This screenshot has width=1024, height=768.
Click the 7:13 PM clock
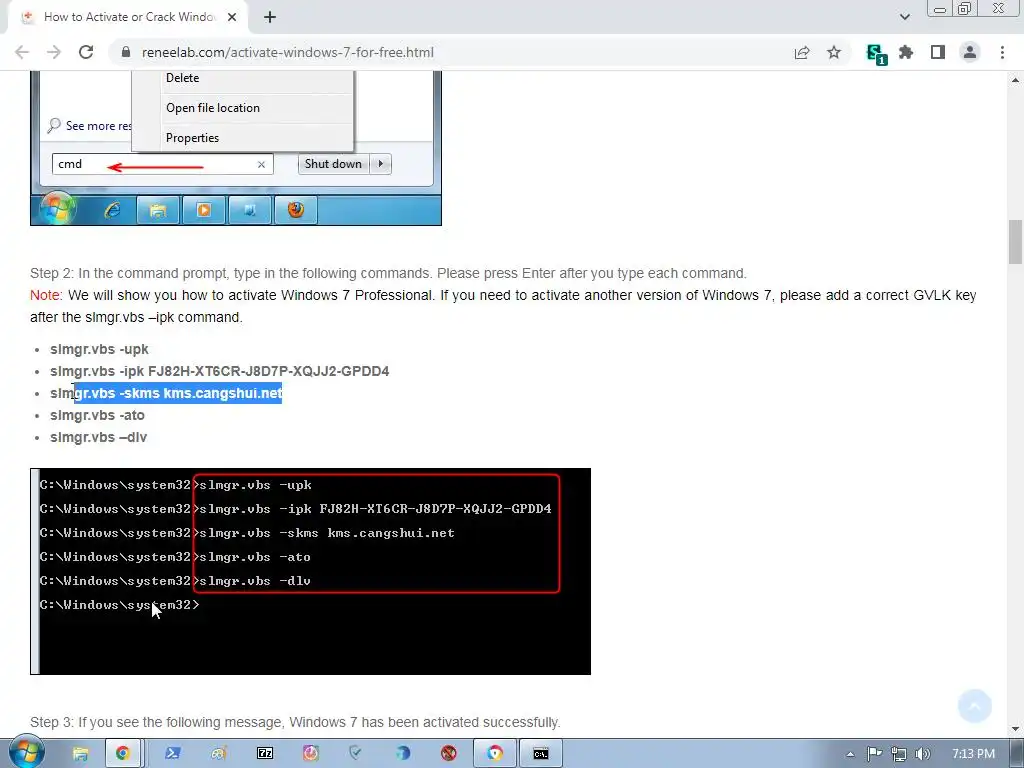tap(974, 754)
